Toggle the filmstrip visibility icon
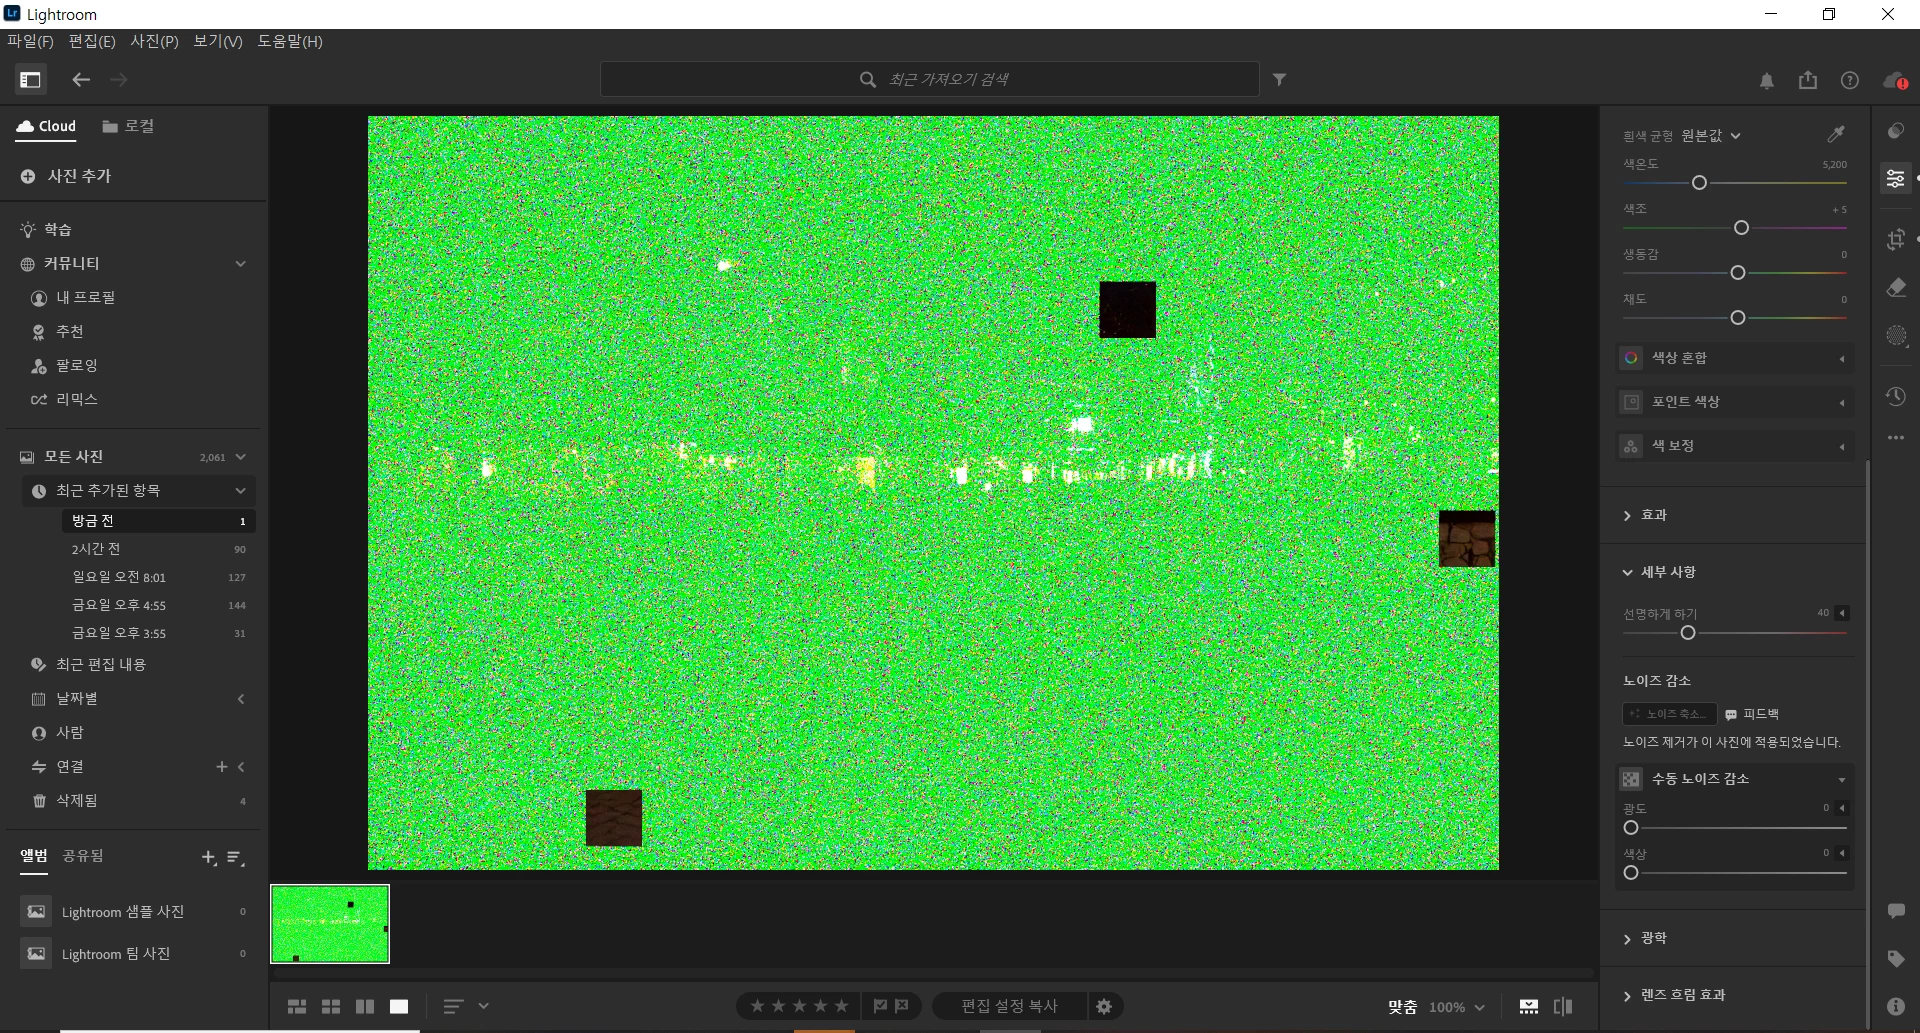 coord(1529,1007)
